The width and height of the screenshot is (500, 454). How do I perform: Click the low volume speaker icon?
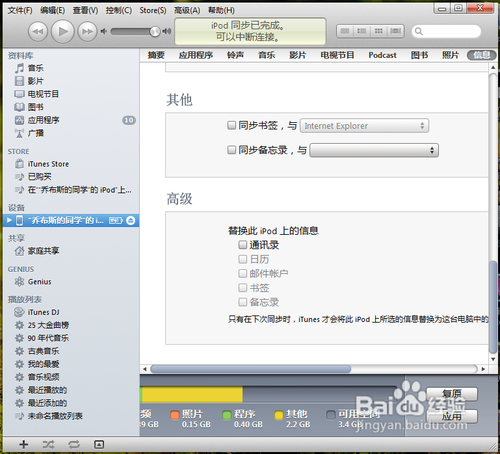[x=104, y=31]
